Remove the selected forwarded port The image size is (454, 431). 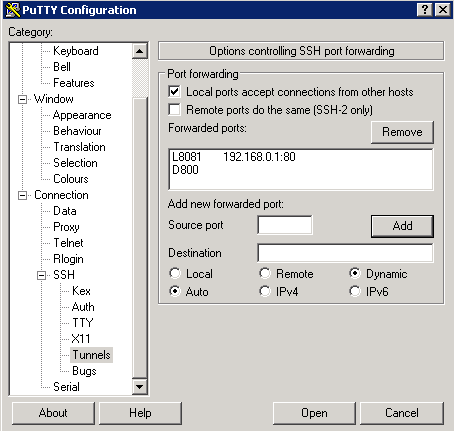pos(402,132)
